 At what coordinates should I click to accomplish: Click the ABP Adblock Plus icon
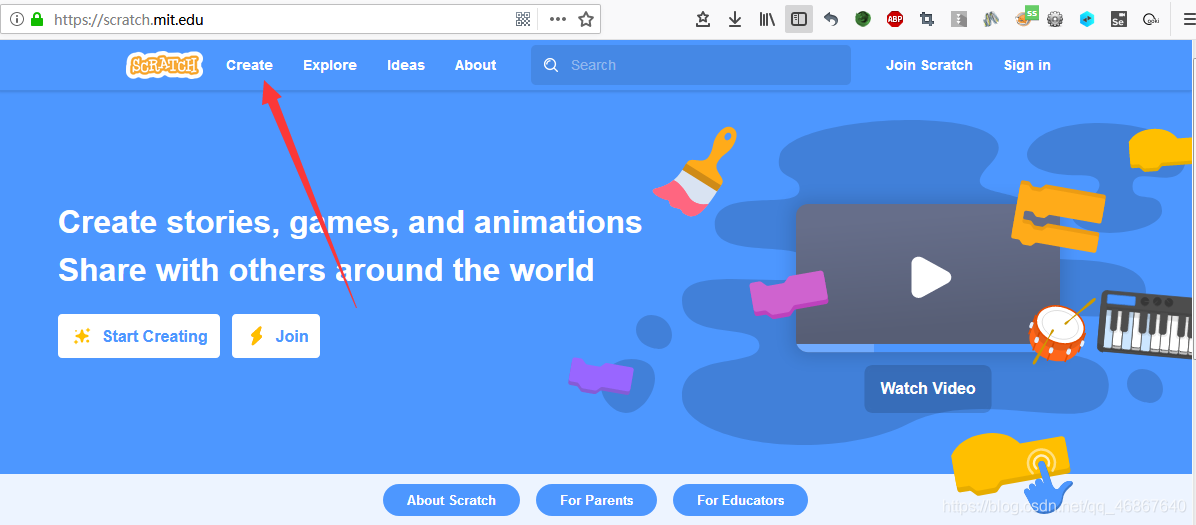[895, 19]
